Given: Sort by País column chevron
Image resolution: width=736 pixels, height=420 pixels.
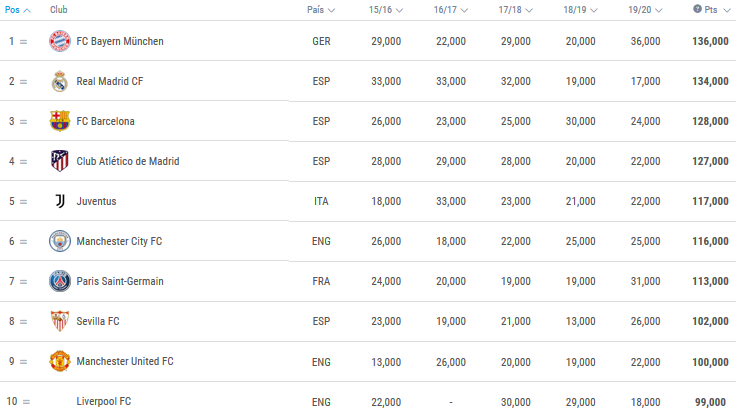Looking at the screenshot, I should pos(331,10).
